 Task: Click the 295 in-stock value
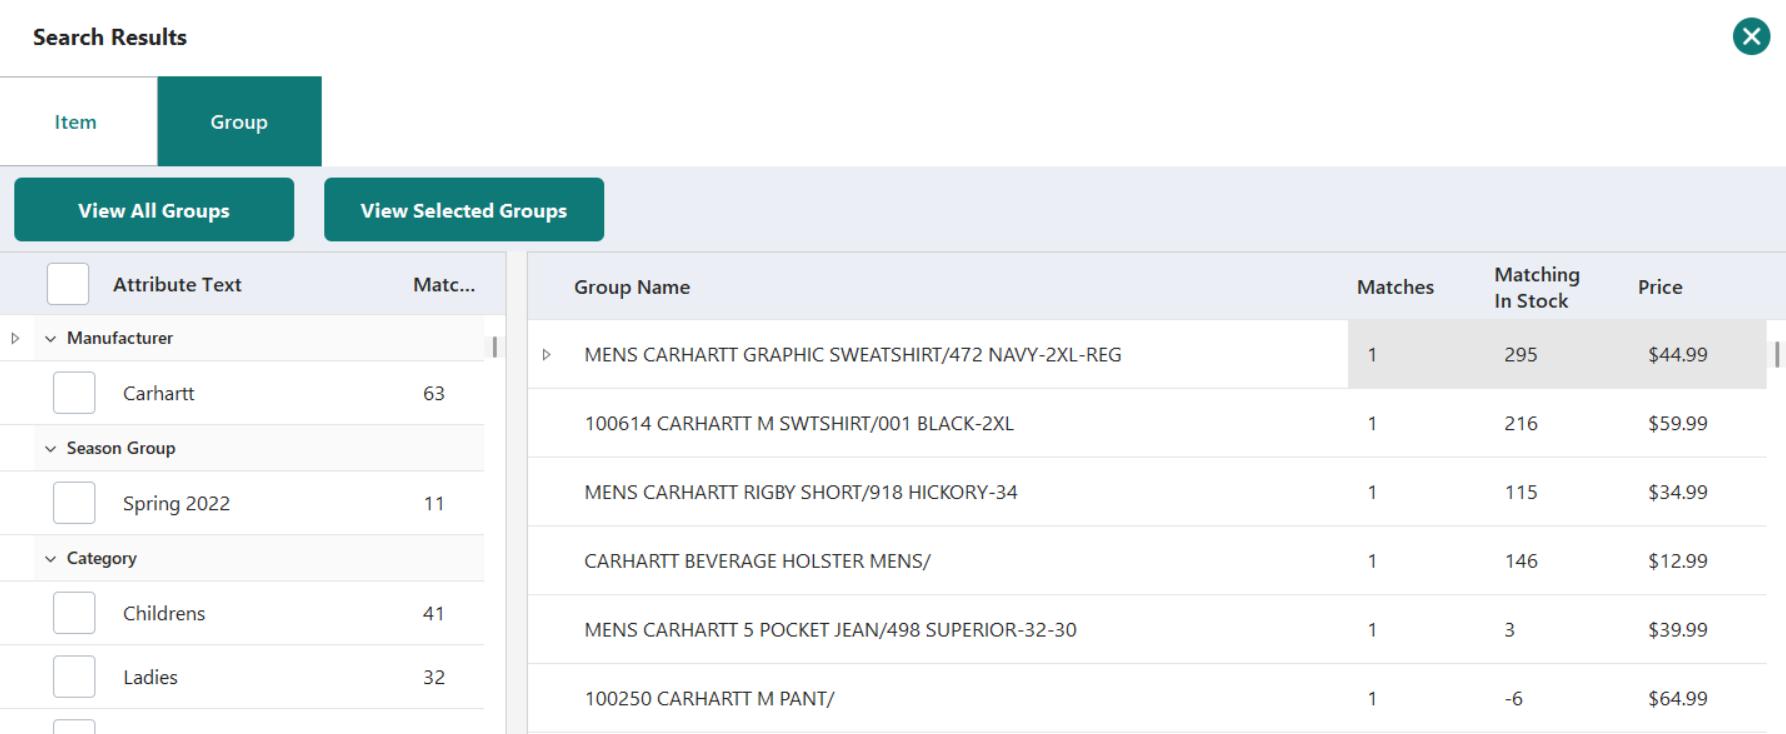1521,354
